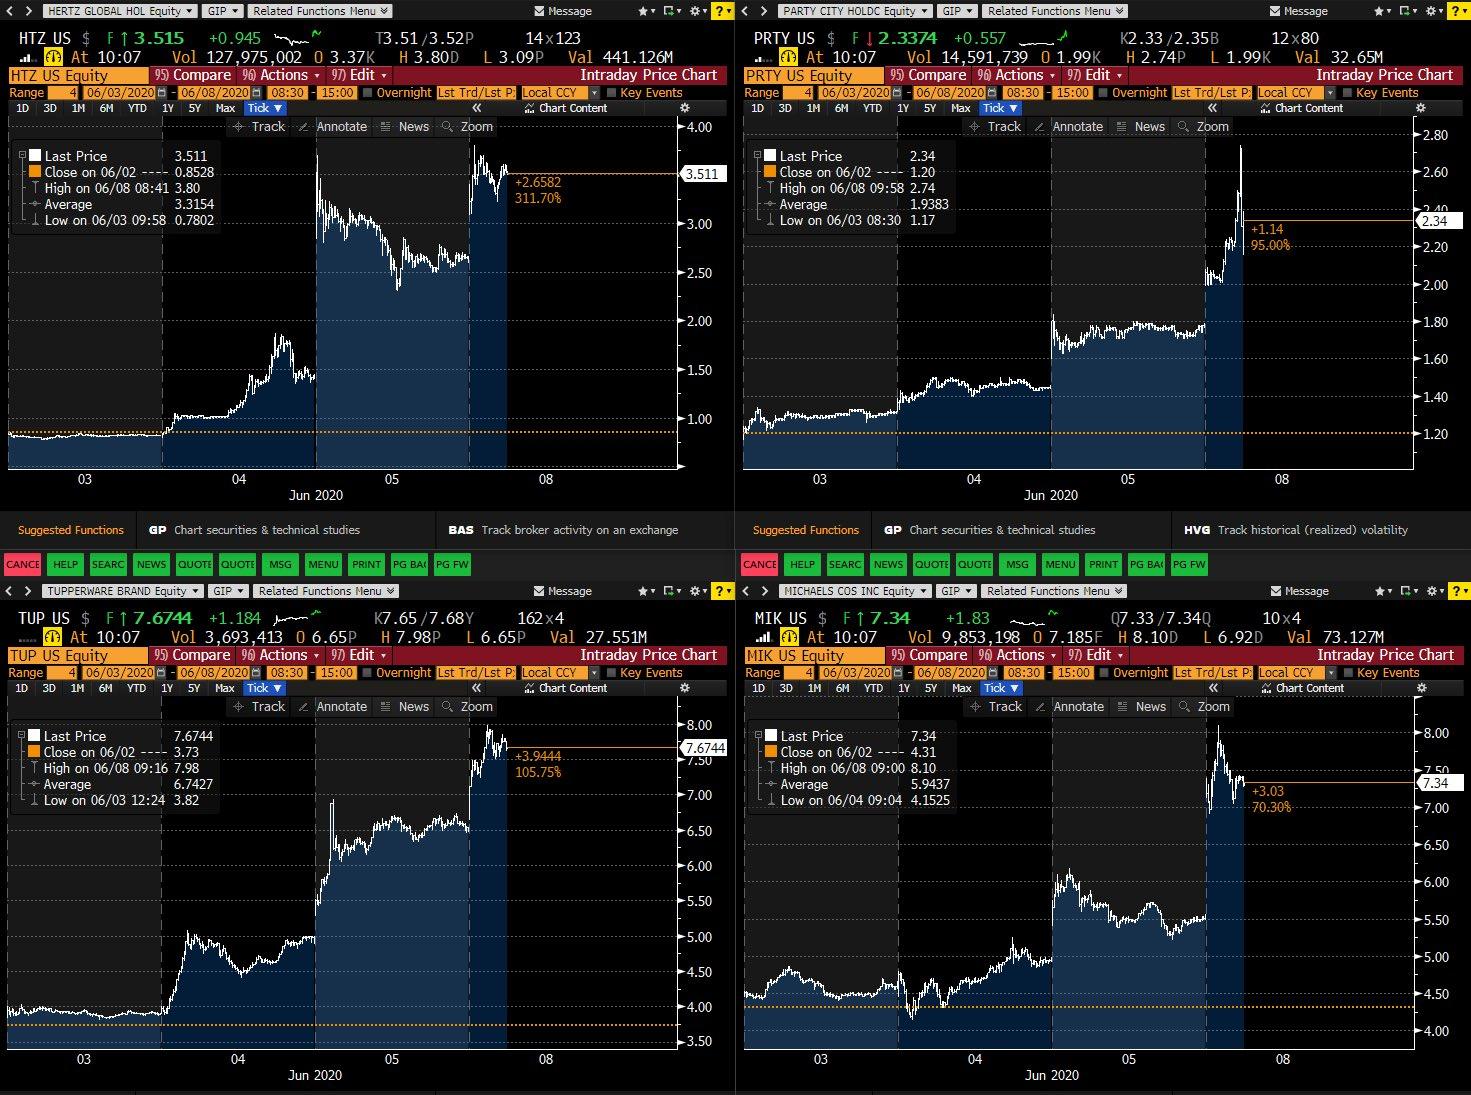The image size is (1471, 1095).
Task: Click the back arrow in the MICHAELS COS panel
Action: tap(749, 591)
